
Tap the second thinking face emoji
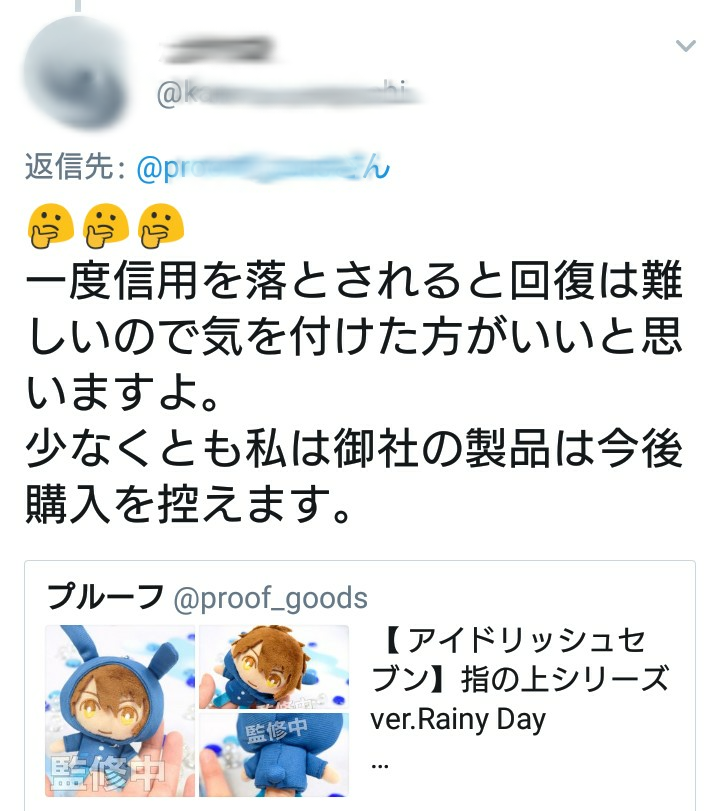point(106,226)
